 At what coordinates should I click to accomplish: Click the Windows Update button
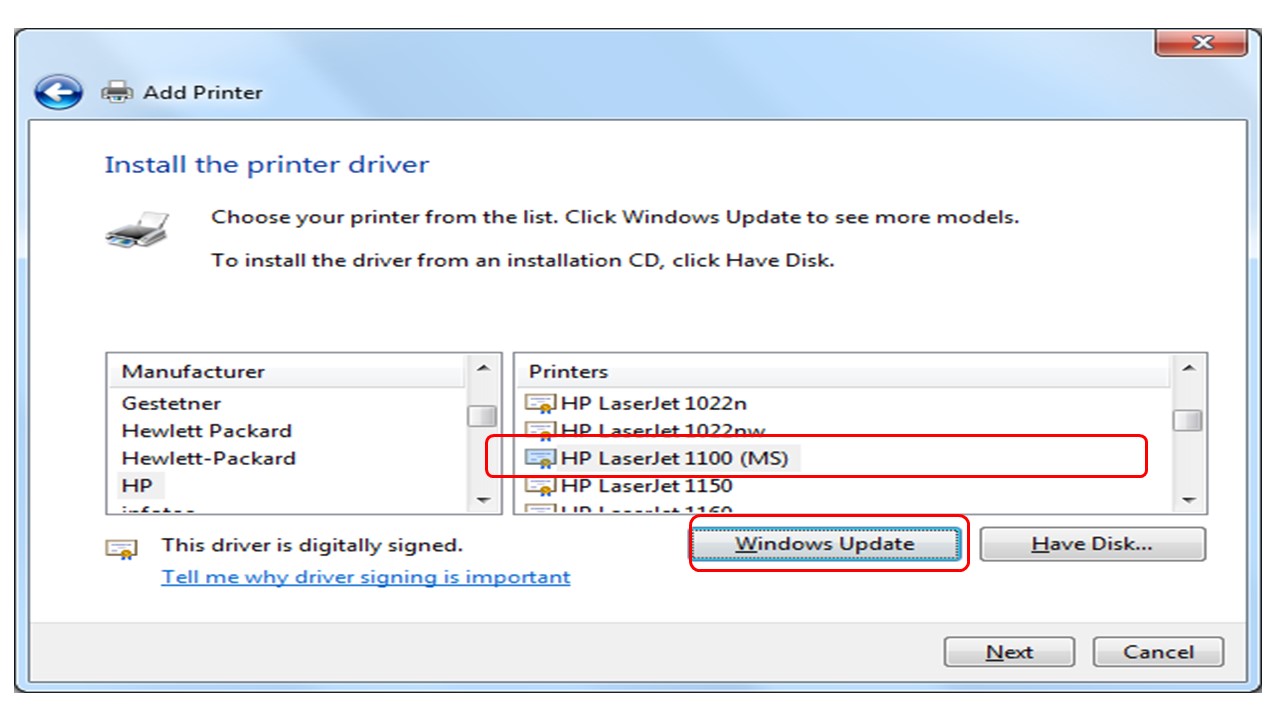(825, 544)
